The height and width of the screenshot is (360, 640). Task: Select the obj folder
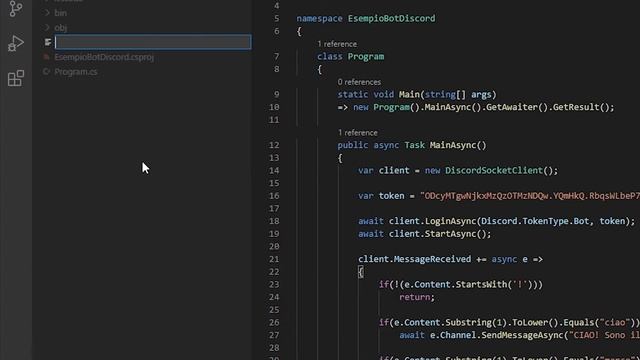point(60,28)
